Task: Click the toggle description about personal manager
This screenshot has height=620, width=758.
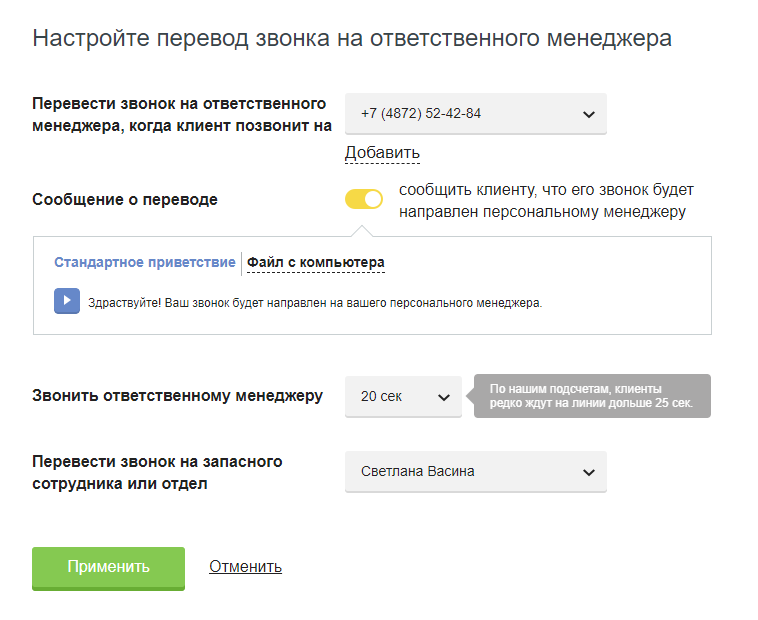Action: point(546,200)
